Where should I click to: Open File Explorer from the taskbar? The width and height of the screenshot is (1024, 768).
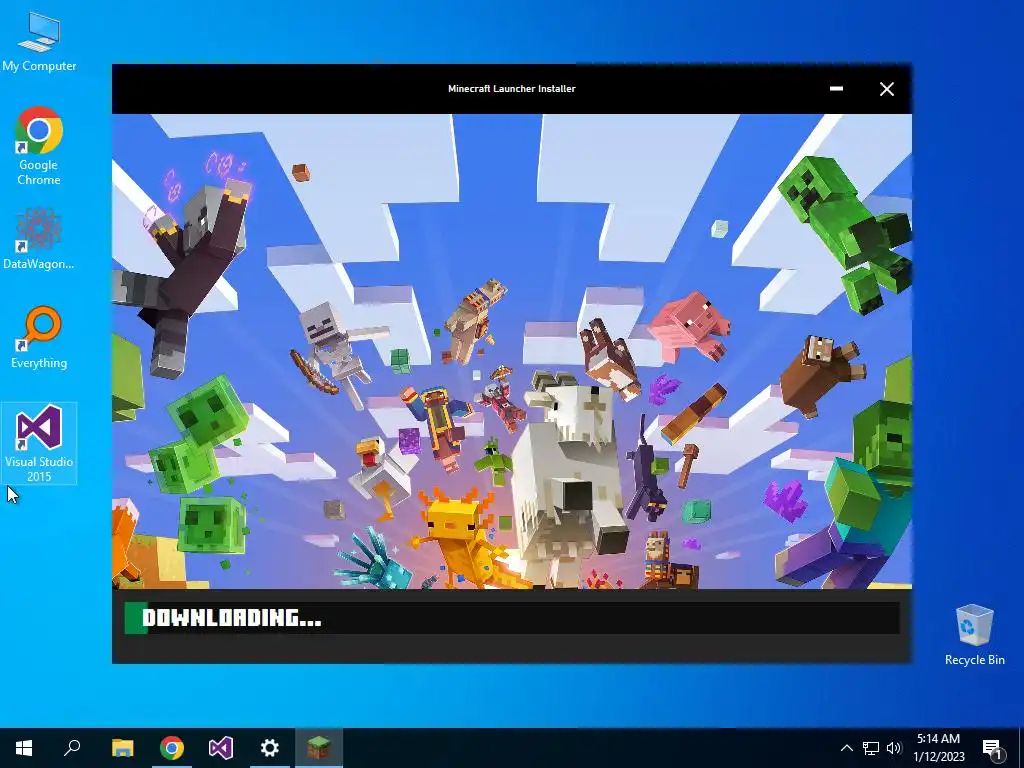click(x=122, y=748)
